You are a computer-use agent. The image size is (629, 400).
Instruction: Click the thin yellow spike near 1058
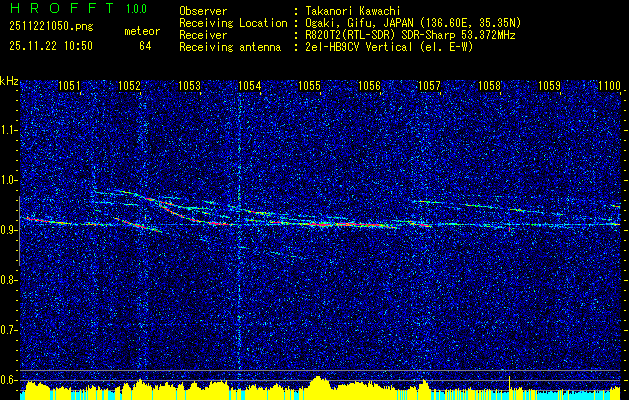[509, 383]
